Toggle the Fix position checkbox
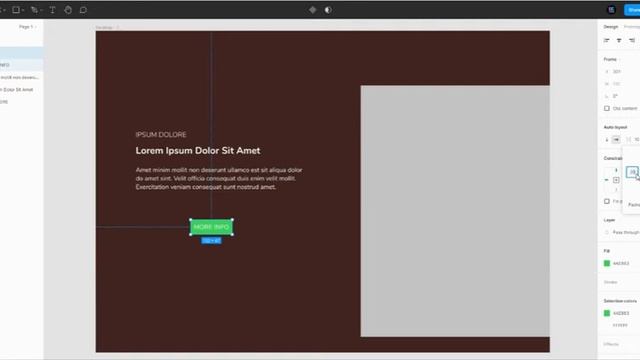 pos(607,201)
